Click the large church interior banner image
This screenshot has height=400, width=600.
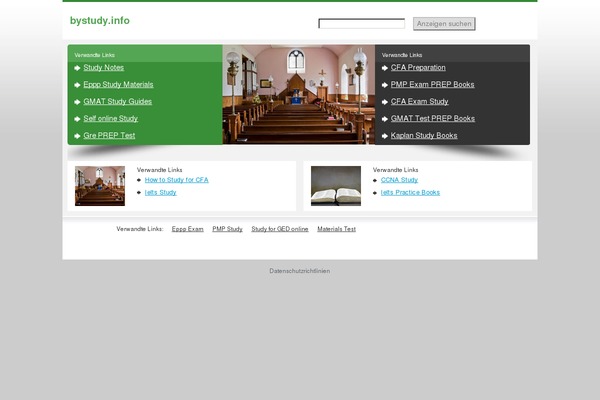tap(298, 95)
